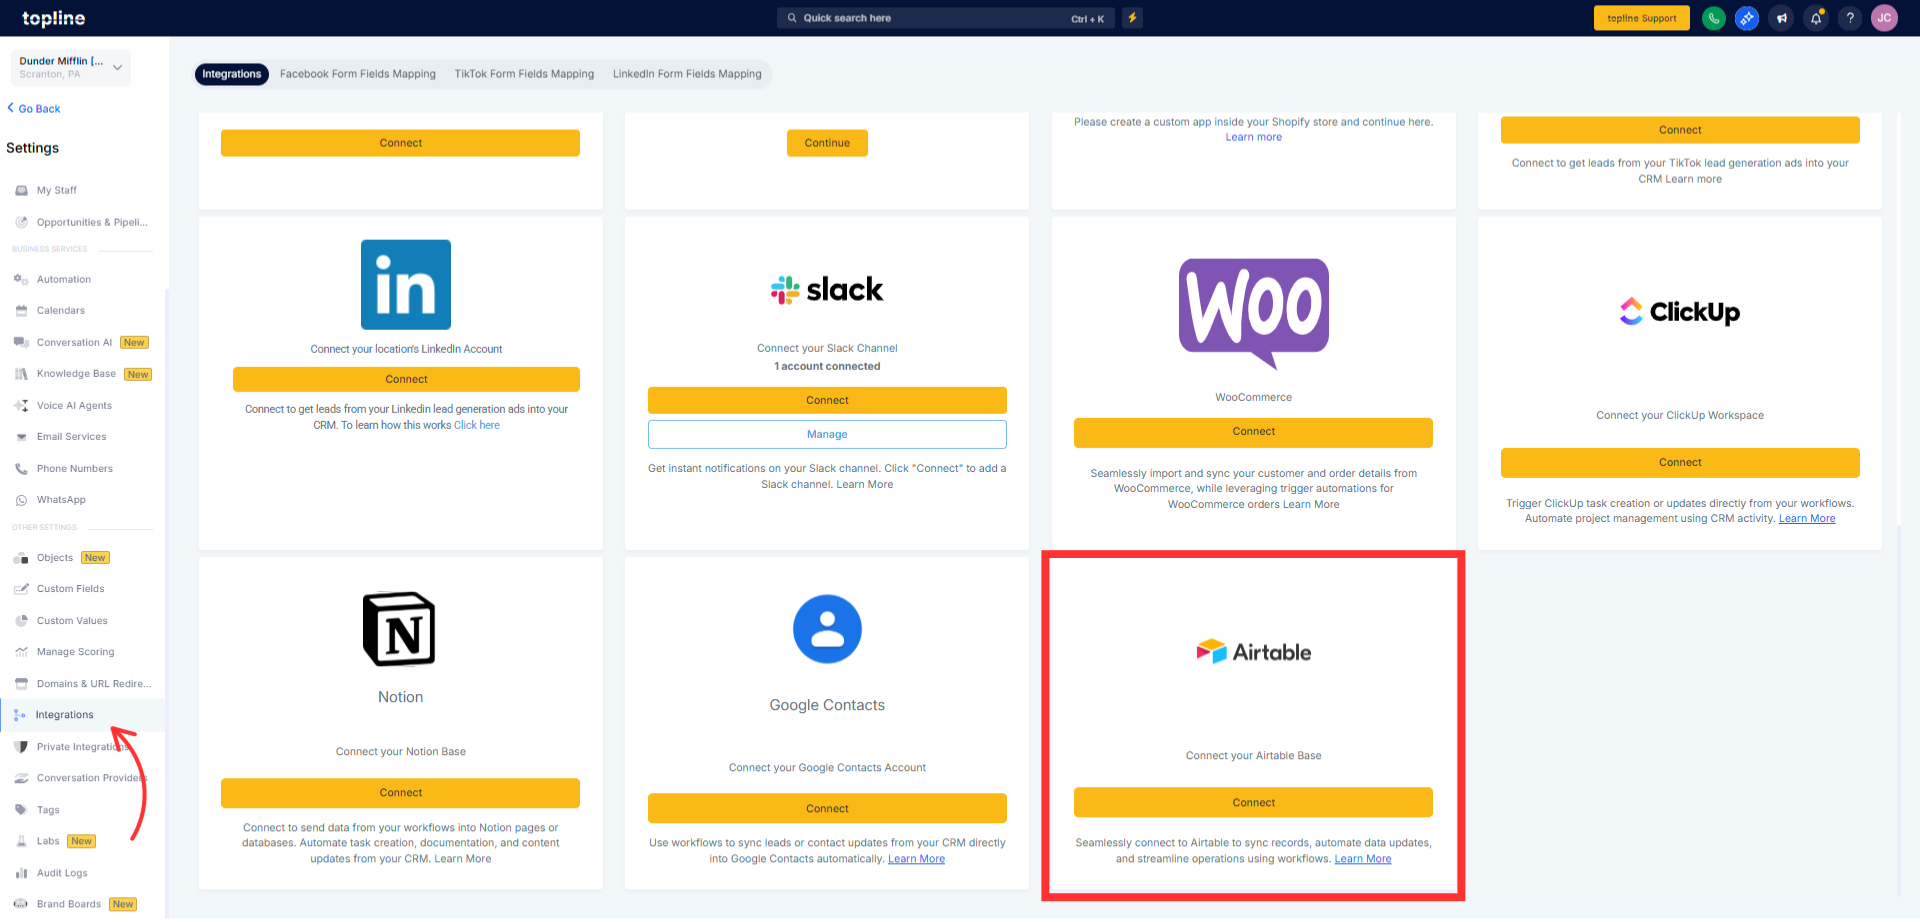Open the notifications bell icon
The width and height of the screenshot is (1920, 922).
[1816, 18]
